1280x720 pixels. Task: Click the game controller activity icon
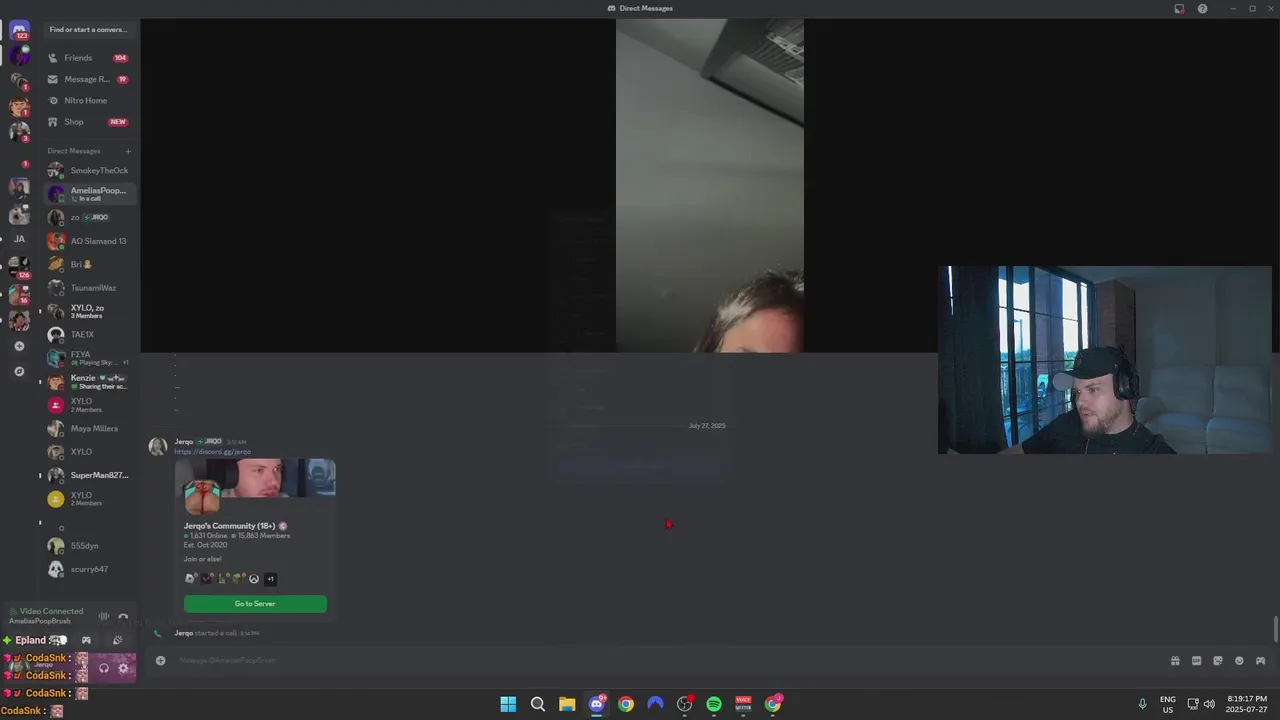(x=86, y=640)
